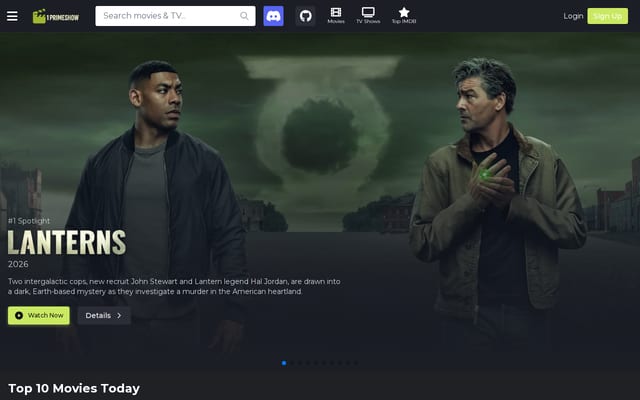This screenshot has width=640, height=400.
Task: Start Lanterns with Watch Now
Action: 39,316
